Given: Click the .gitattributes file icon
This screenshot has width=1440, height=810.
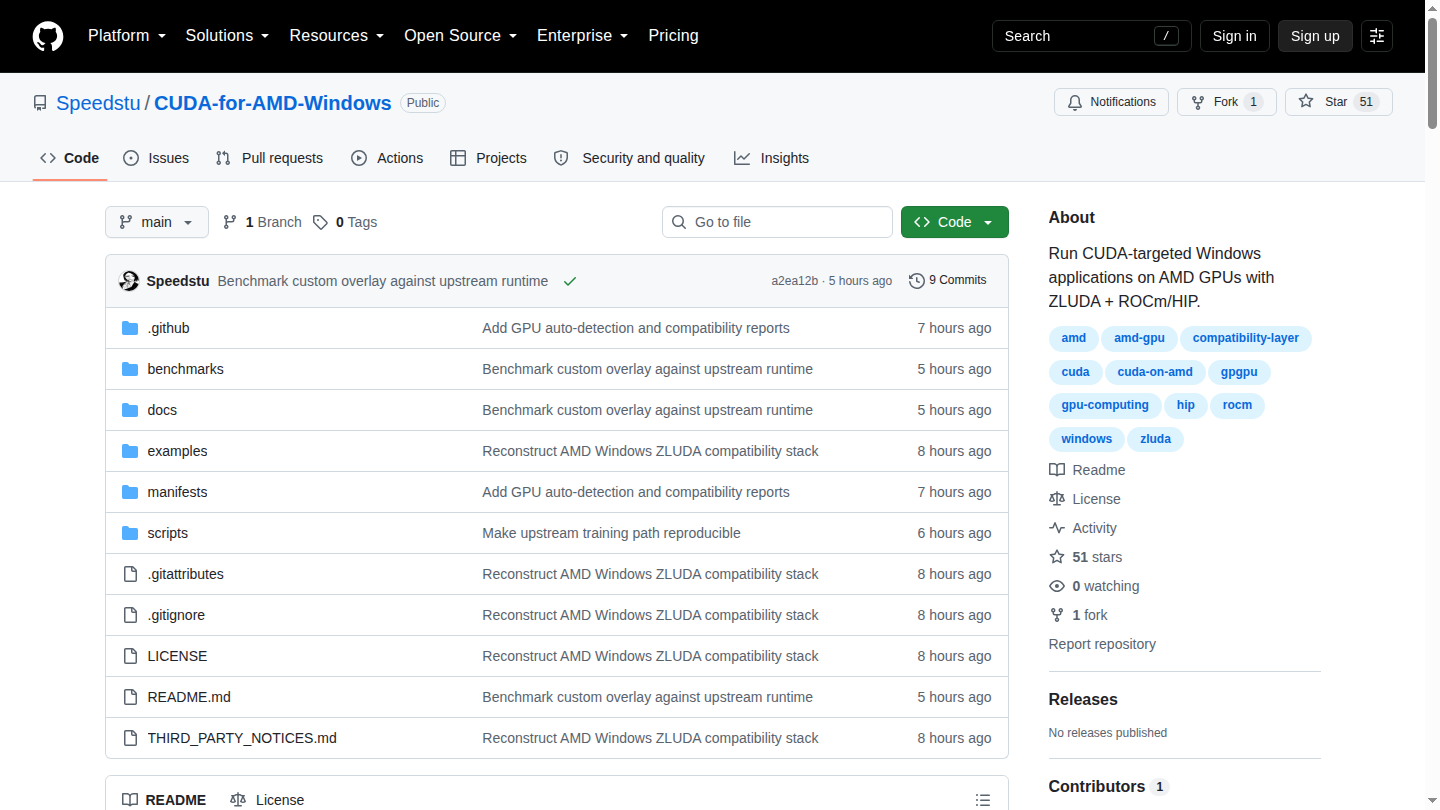Looking at the screenshot, I should (130, 574).
